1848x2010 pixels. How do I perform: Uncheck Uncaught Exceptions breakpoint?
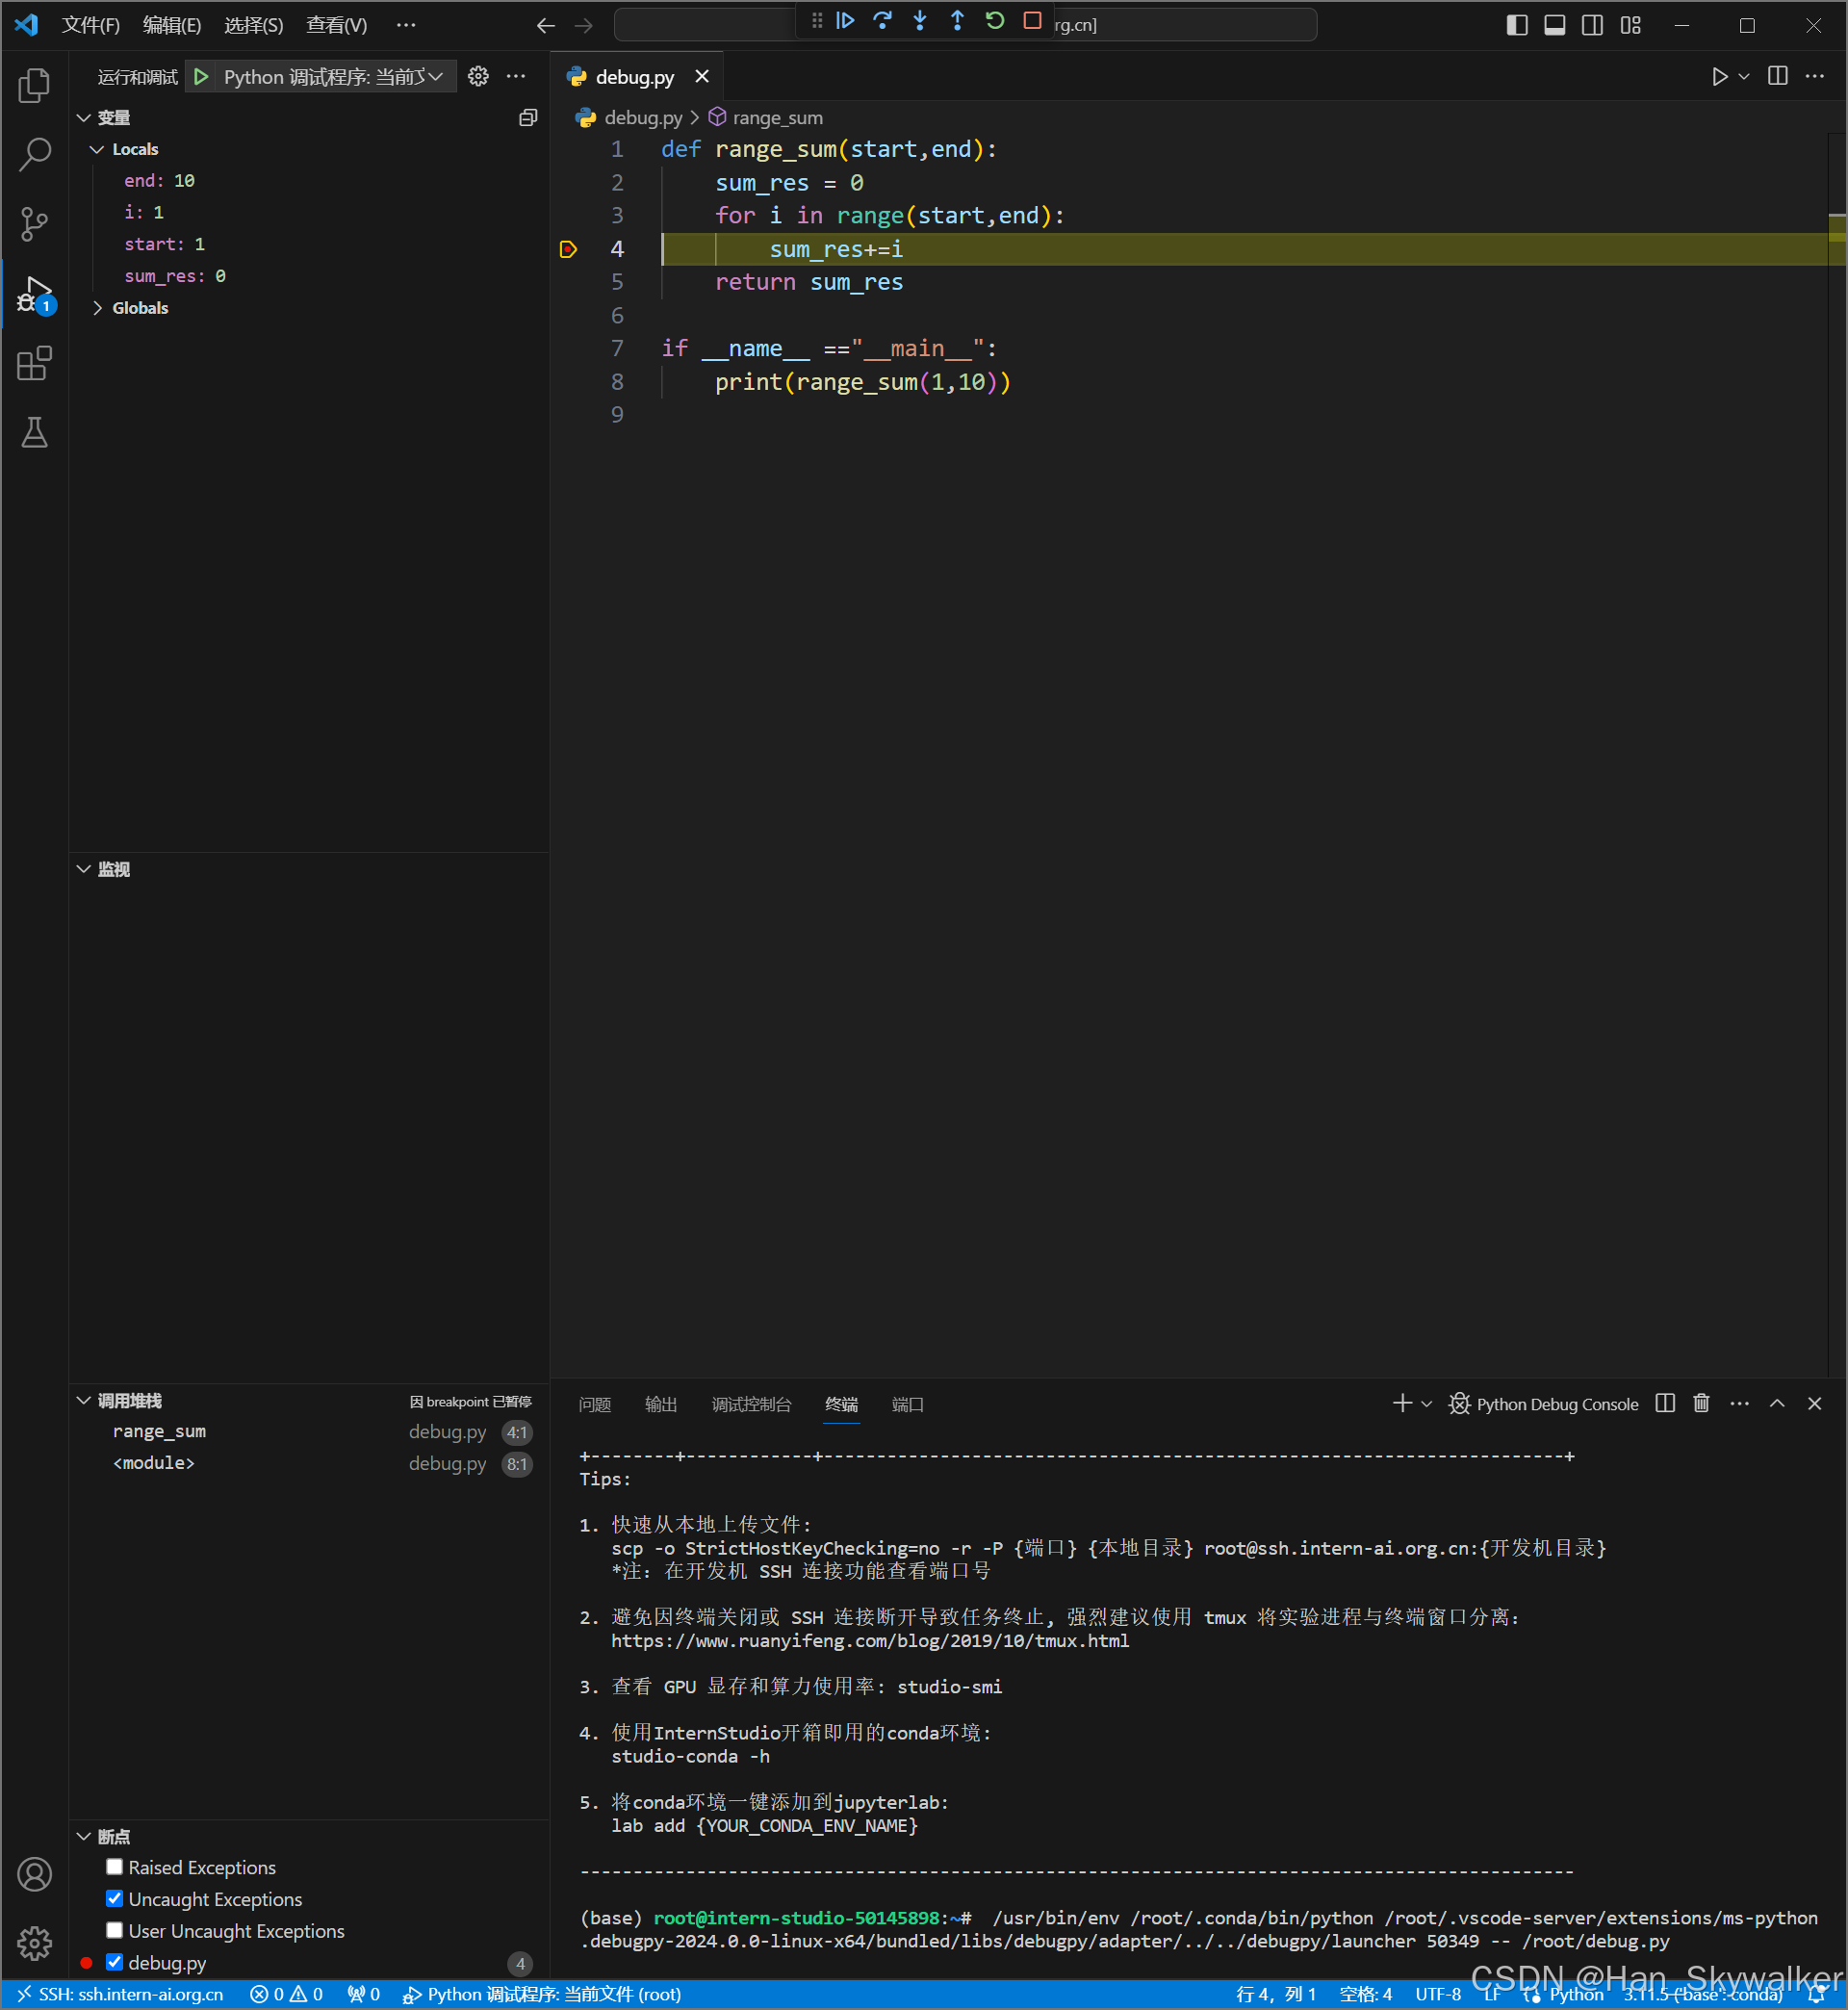point(115,1898)
